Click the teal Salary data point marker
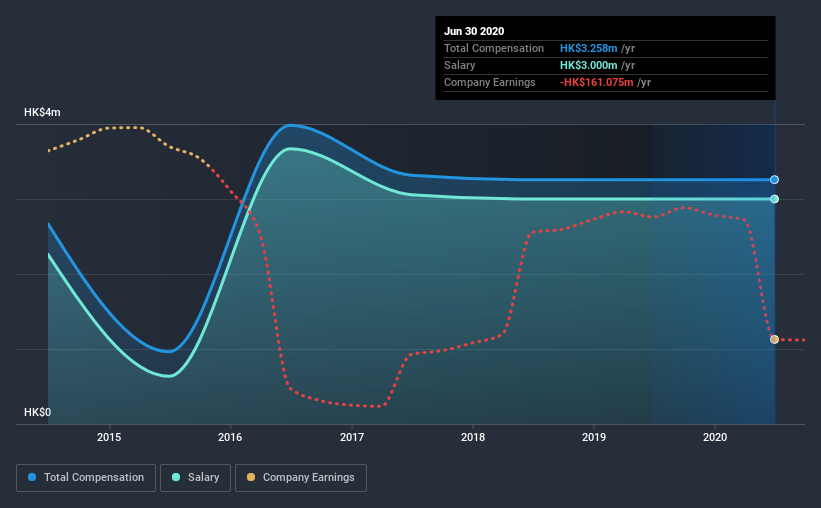The width and height of the screenshot is (821, 508). pyautogui.click(x=774, y=199)
